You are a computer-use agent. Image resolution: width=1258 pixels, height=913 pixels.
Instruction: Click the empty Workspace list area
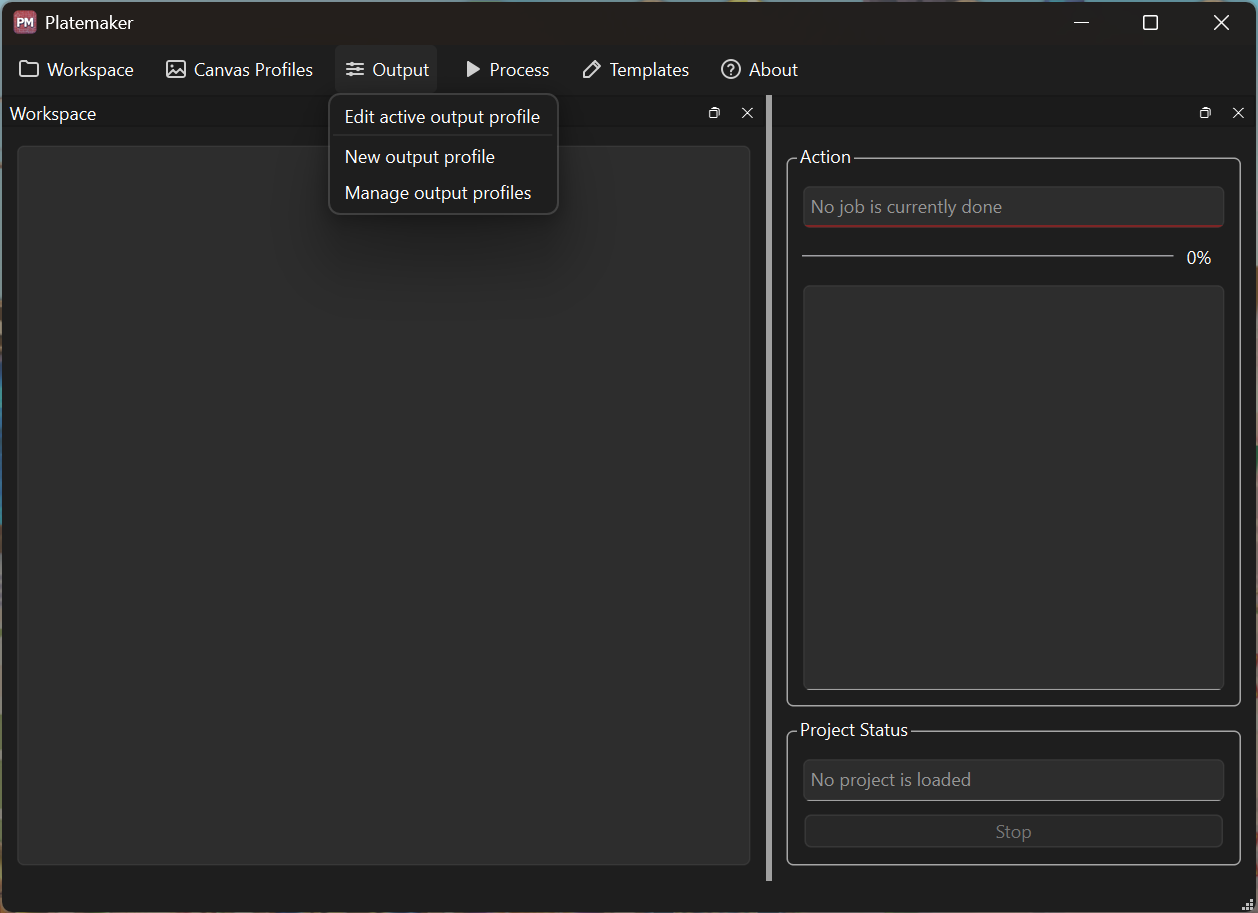click(383, 505)
